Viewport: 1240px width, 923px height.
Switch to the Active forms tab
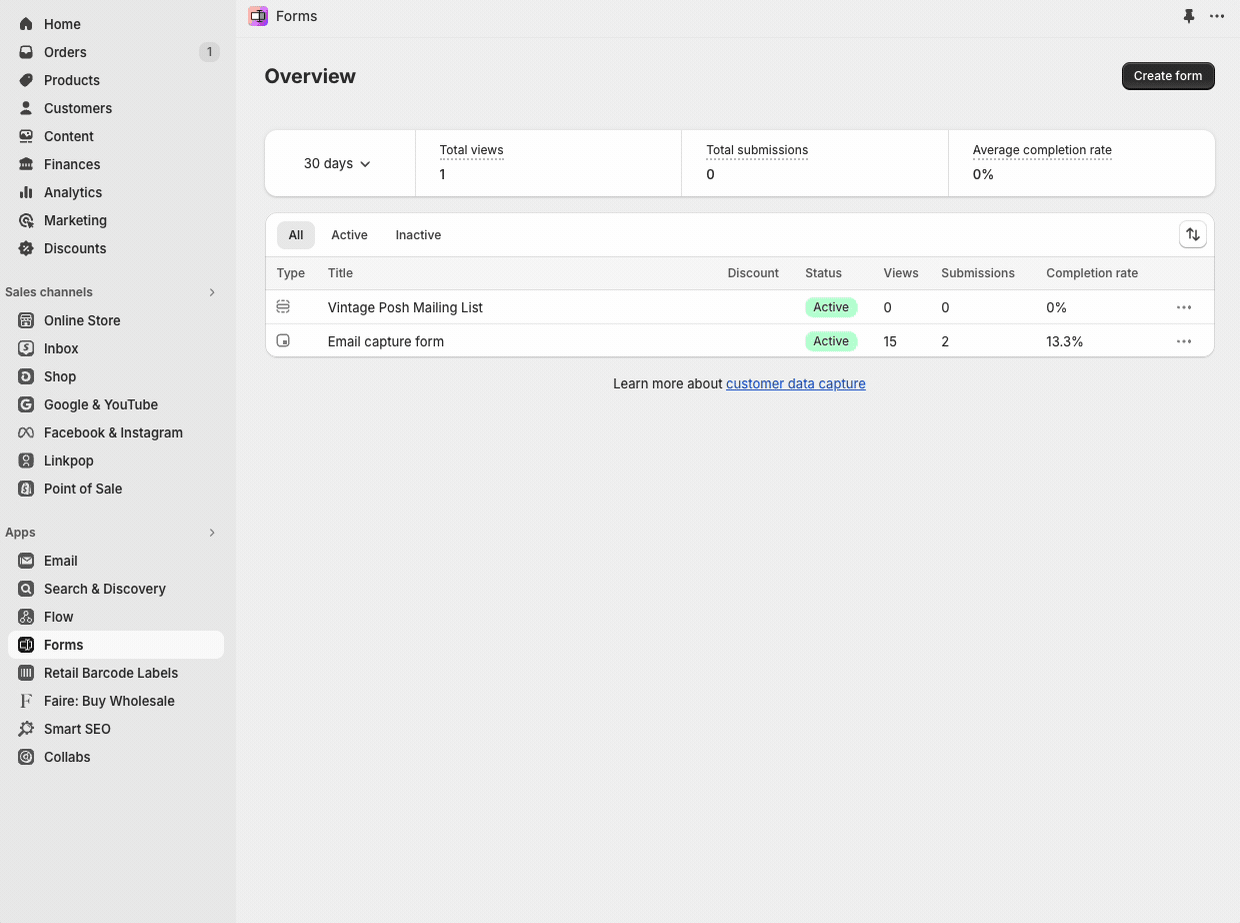(349, 234)
